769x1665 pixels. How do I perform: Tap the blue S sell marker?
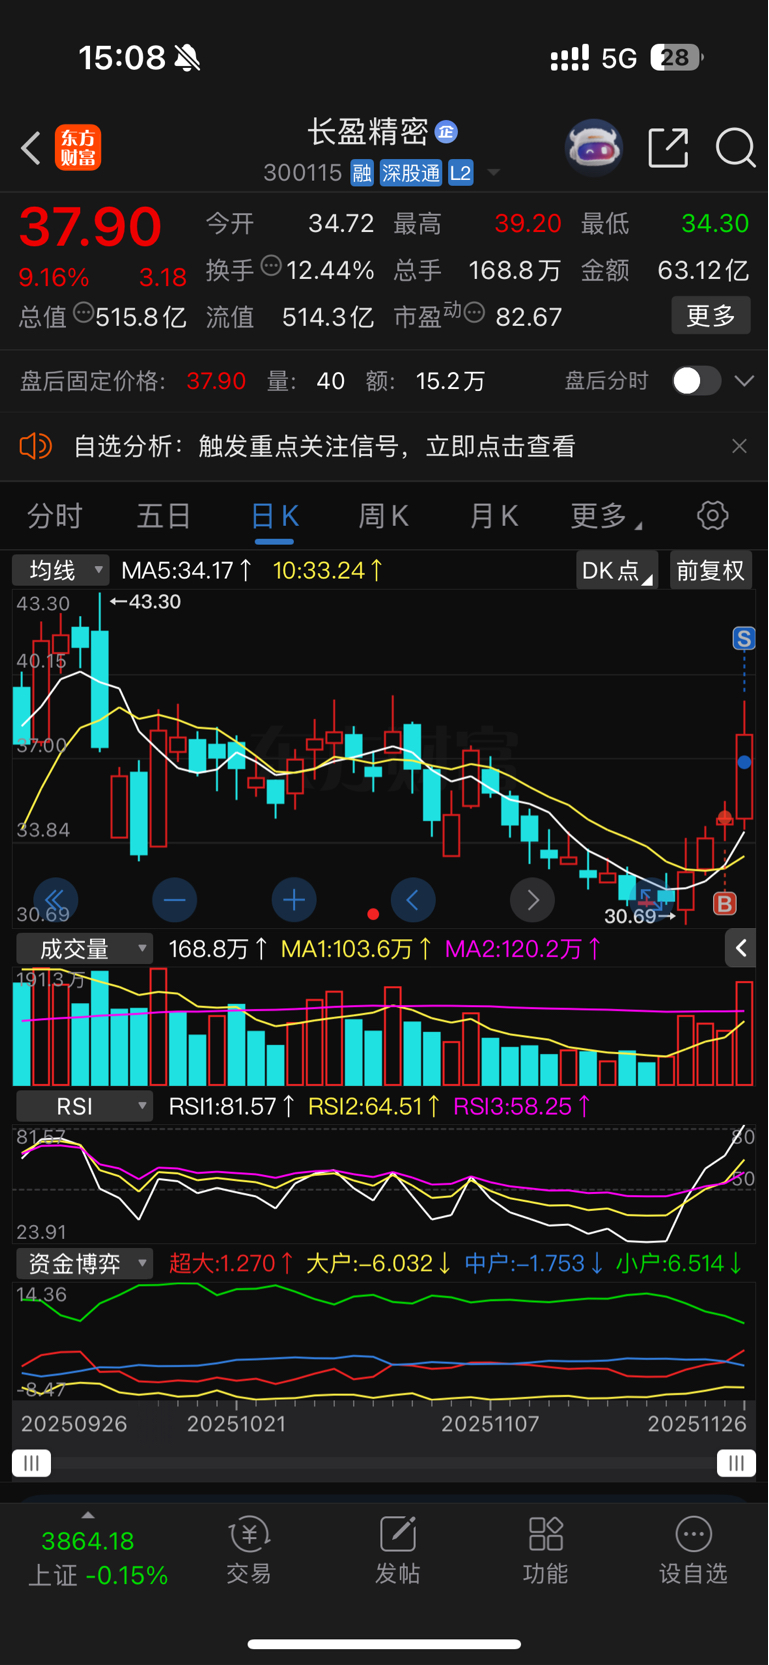pyautogui.click(x=743, y=638)
